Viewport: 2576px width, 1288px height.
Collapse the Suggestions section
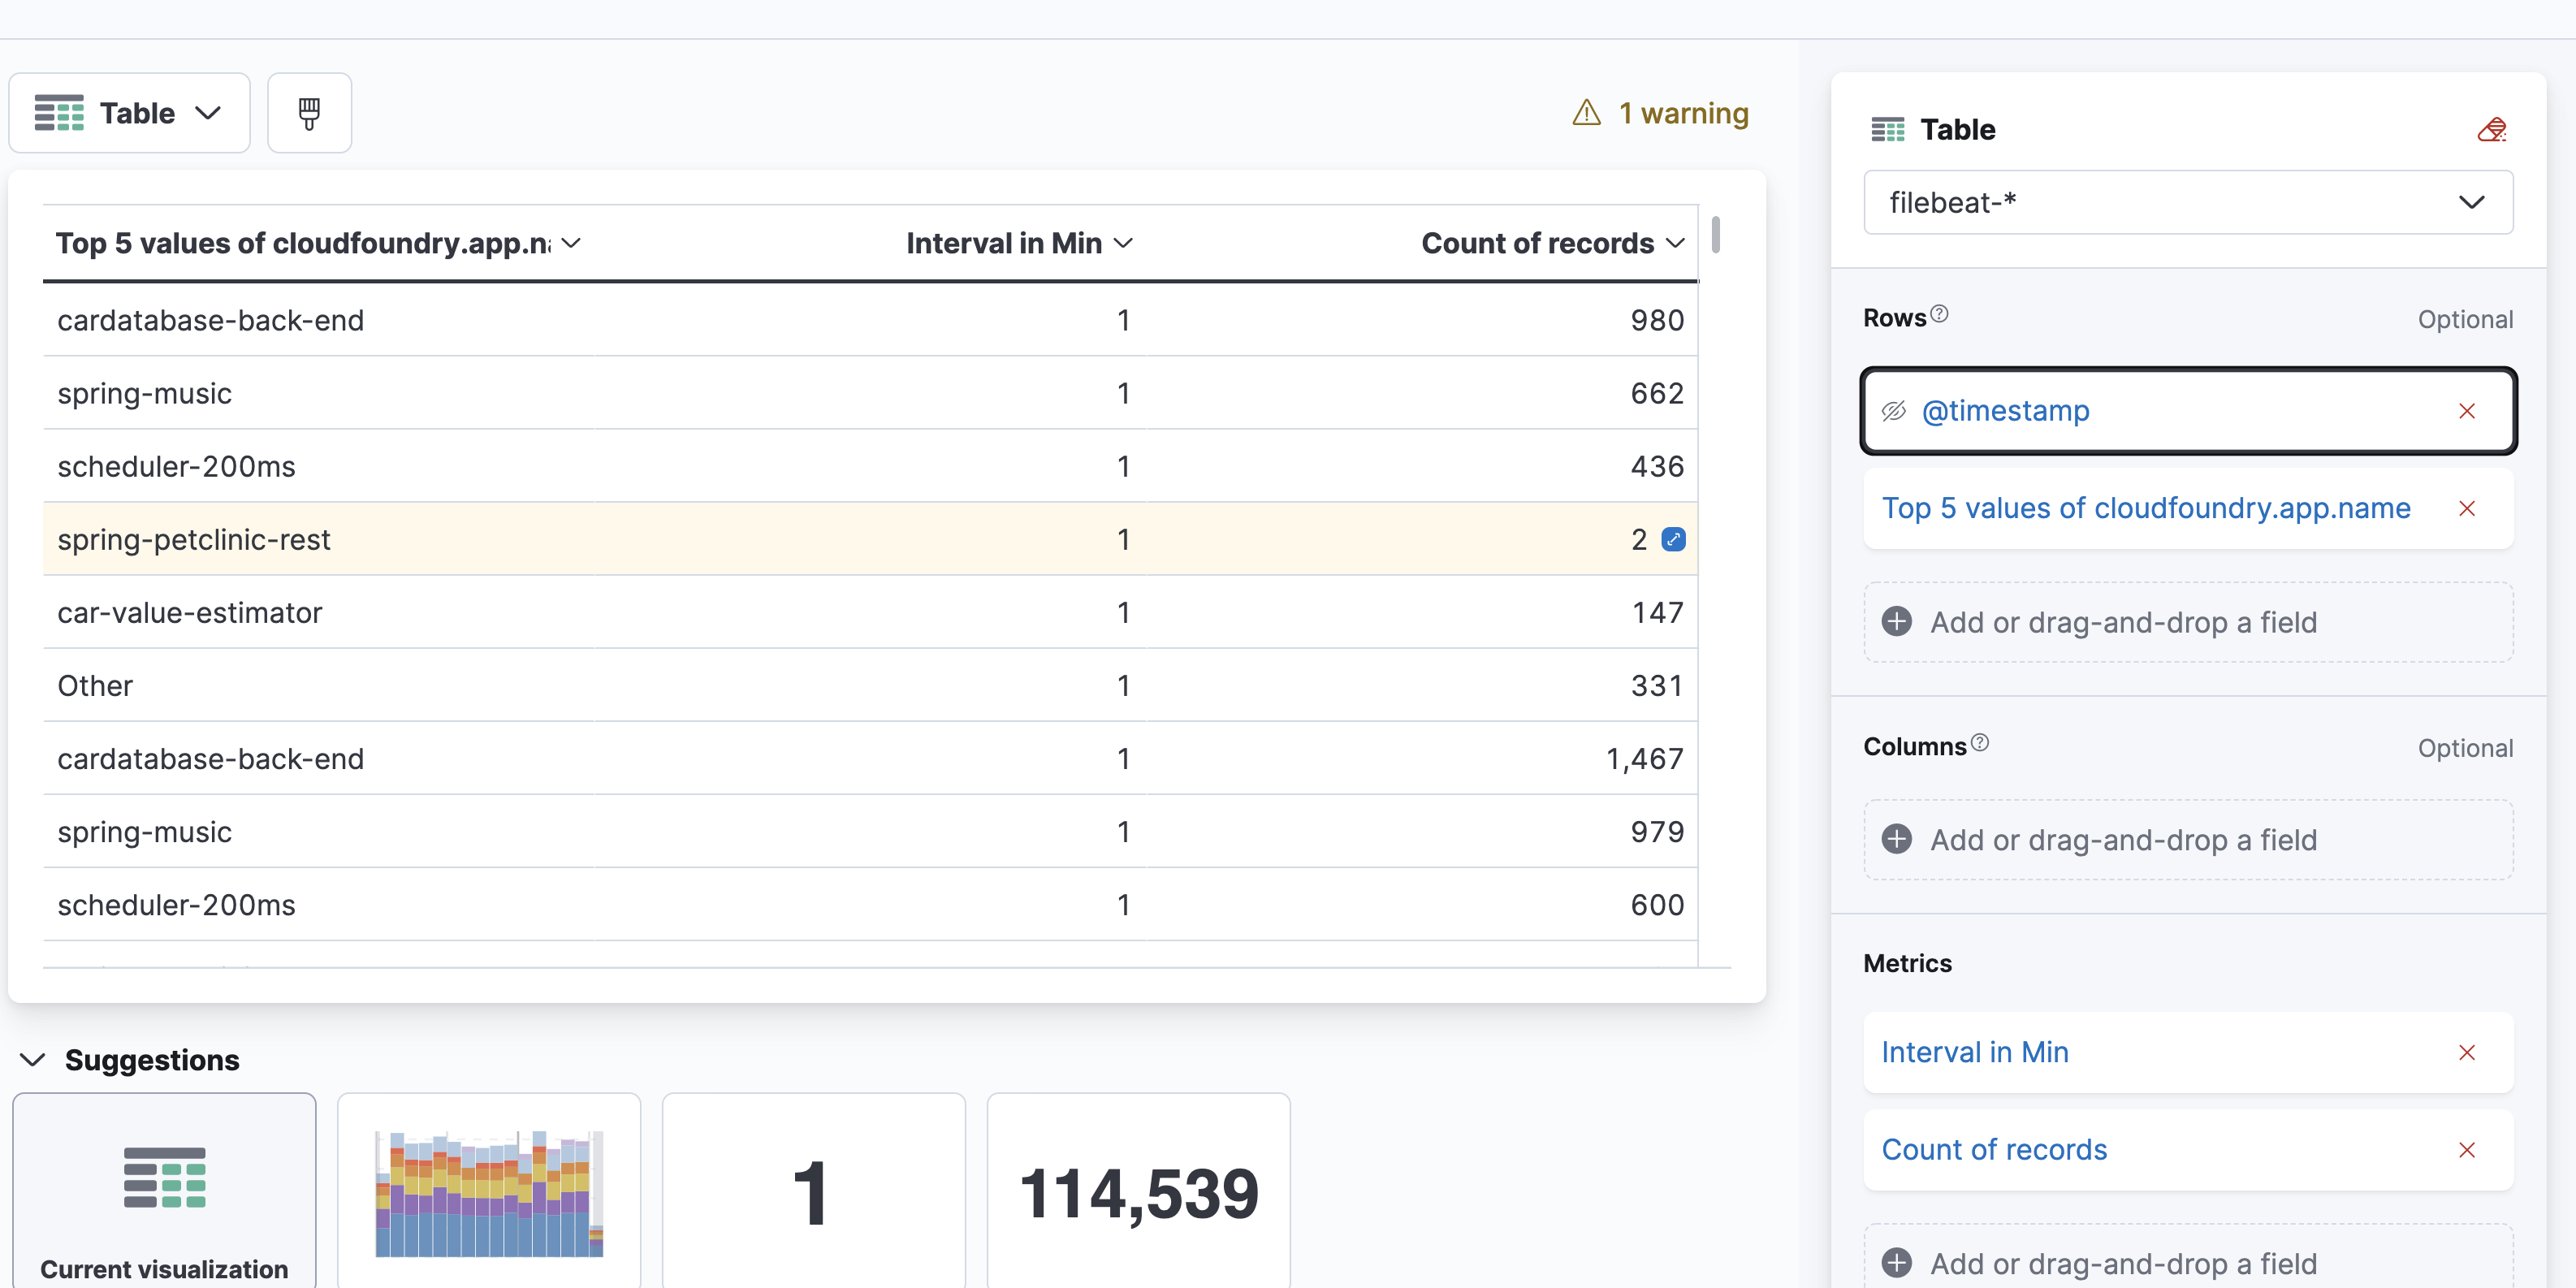[x=33, y=1060]
